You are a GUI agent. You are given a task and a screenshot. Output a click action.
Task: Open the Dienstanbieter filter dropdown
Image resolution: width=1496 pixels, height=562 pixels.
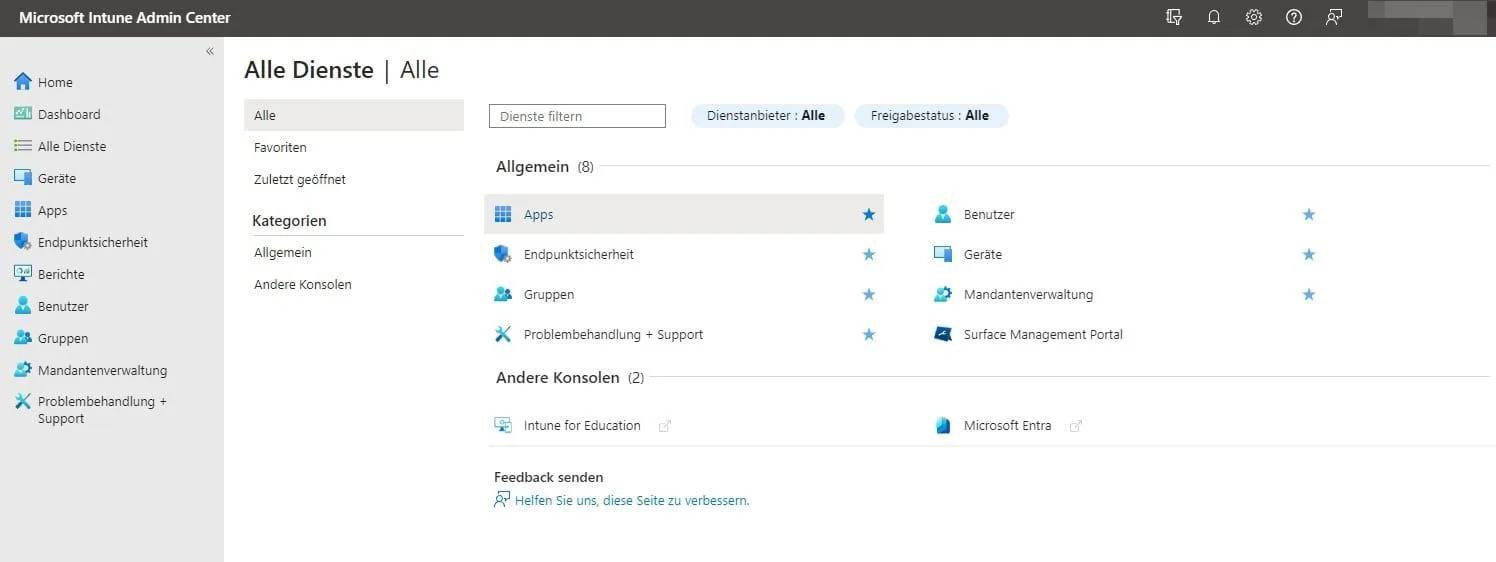click(767, 116)
